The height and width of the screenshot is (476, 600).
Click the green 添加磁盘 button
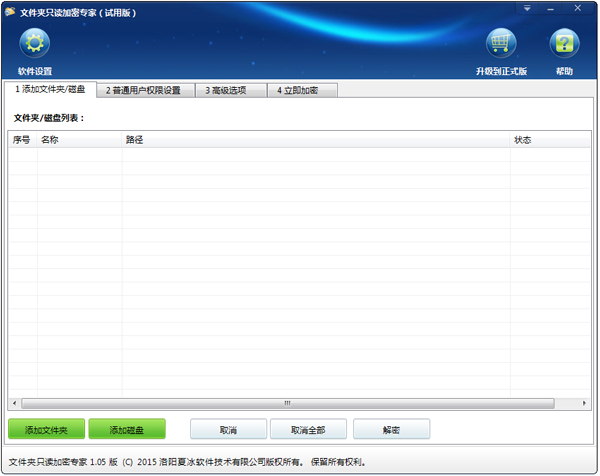[x=127, y=429]
